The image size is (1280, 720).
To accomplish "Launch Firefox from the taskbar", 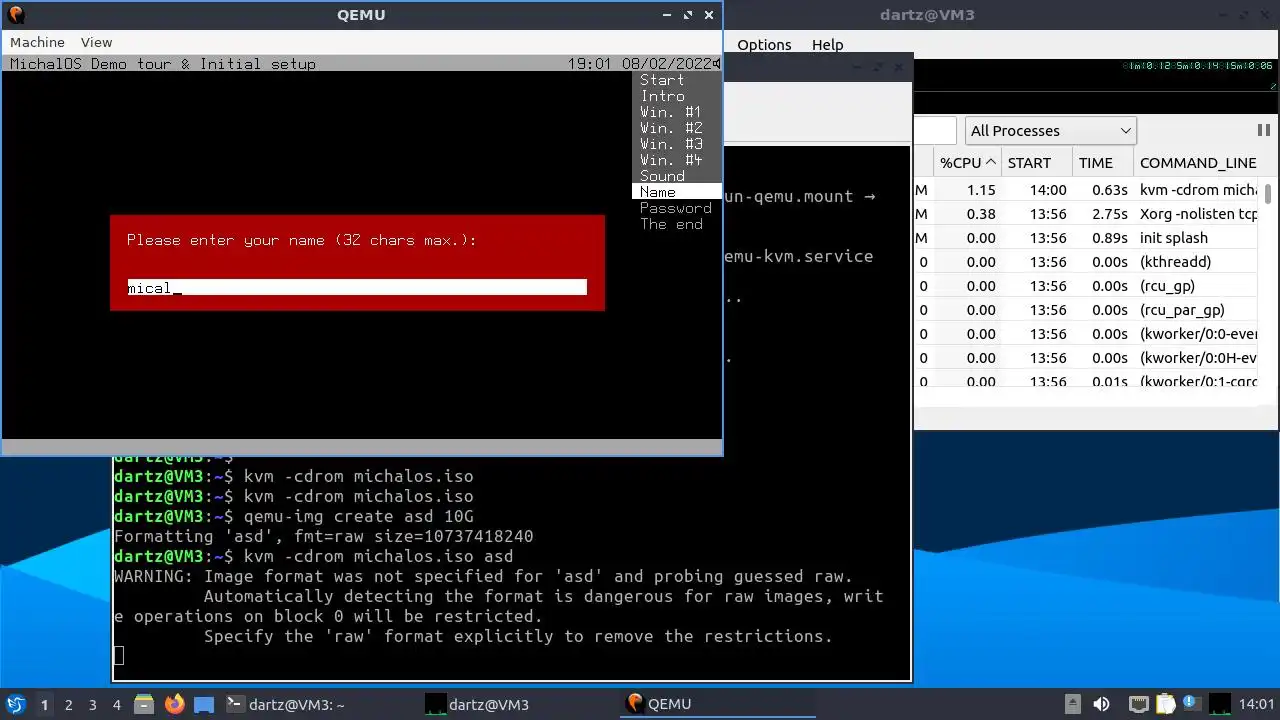I will (x=174, y=704).
